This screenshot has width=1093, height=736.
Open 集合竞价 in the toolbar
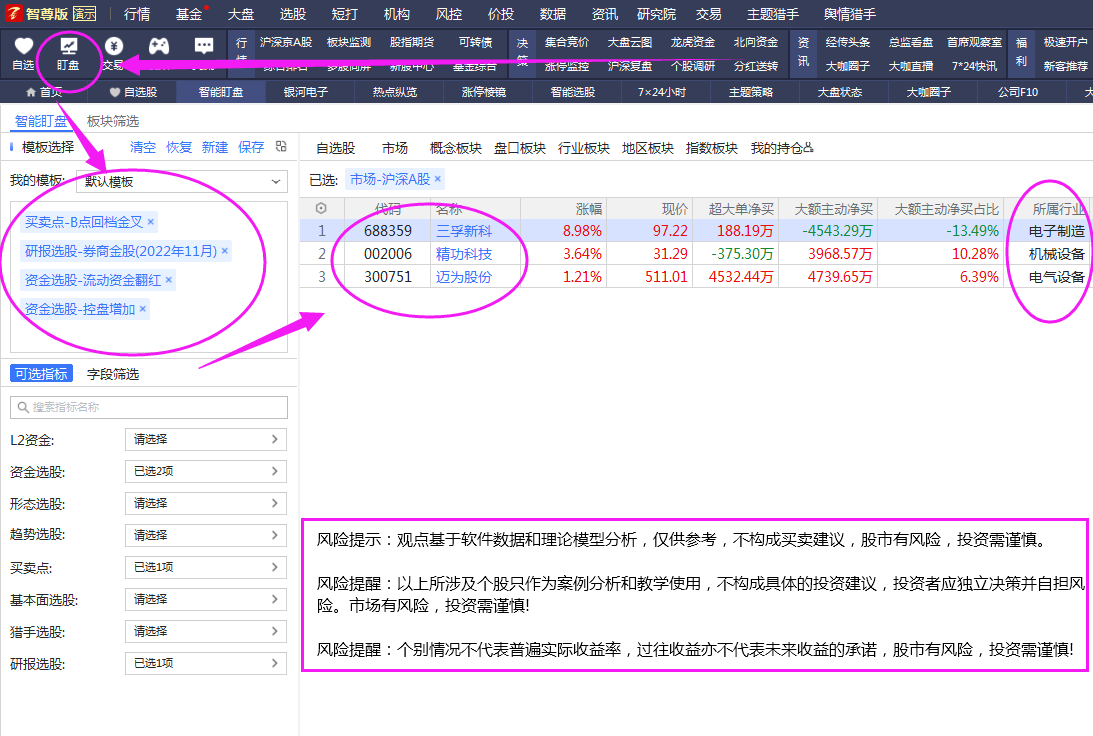pyautogui.click(x=567, y=43)
